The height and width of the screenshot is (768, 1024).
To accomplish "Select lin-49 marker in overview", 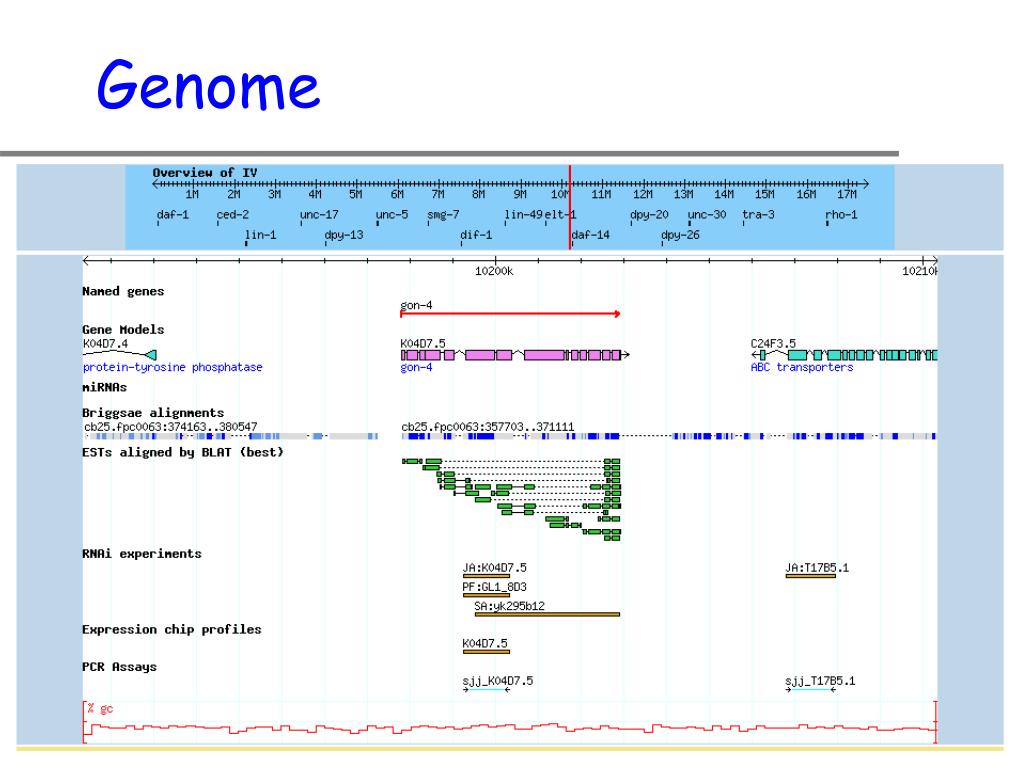I will point(523,215).
